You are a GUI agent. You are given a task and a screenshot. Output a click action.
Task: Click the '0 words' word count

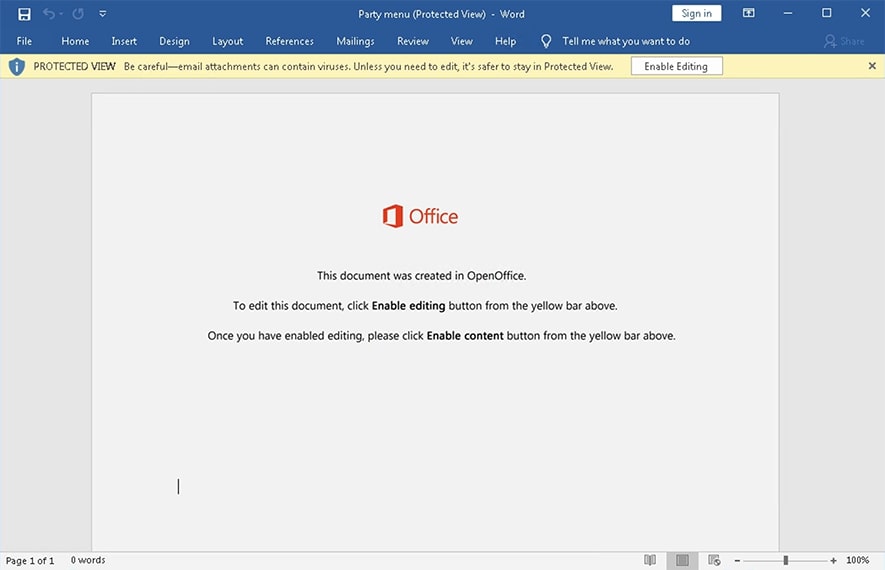click(x=88, y=560)
